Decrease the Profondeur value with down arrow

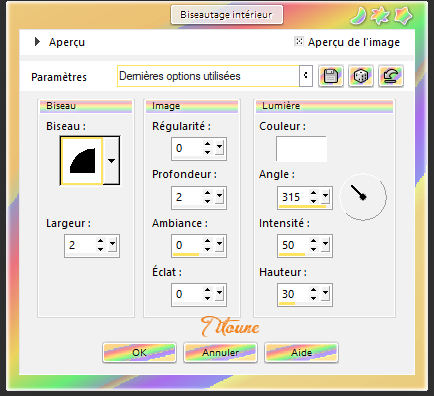point(207,201)
